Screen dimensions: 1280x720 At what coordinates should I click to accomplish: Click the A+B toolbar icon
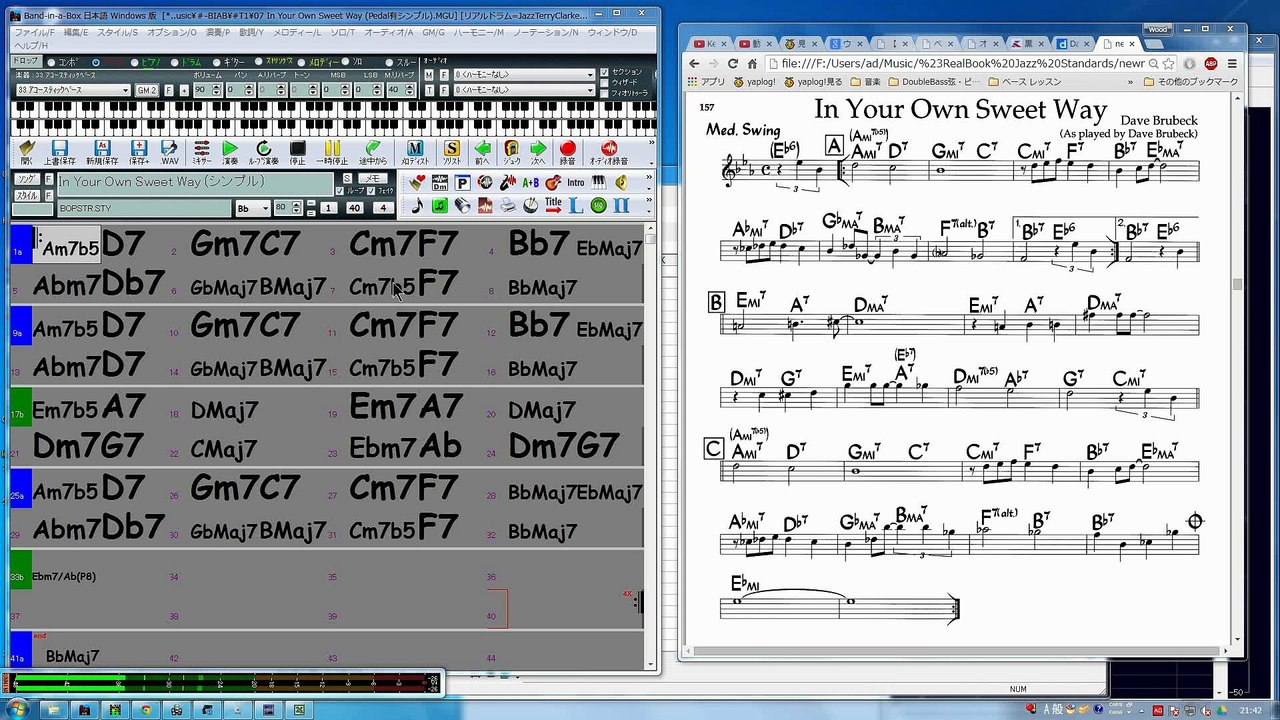tap(530, 183)
